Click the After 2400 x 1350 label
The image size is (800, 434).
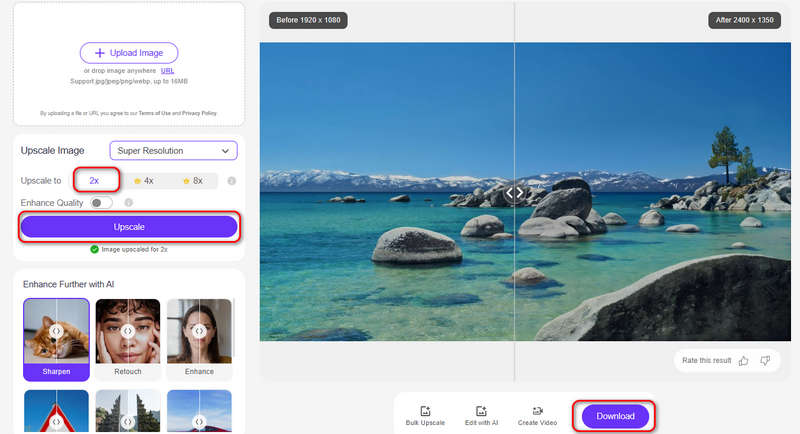coord(744,20)
